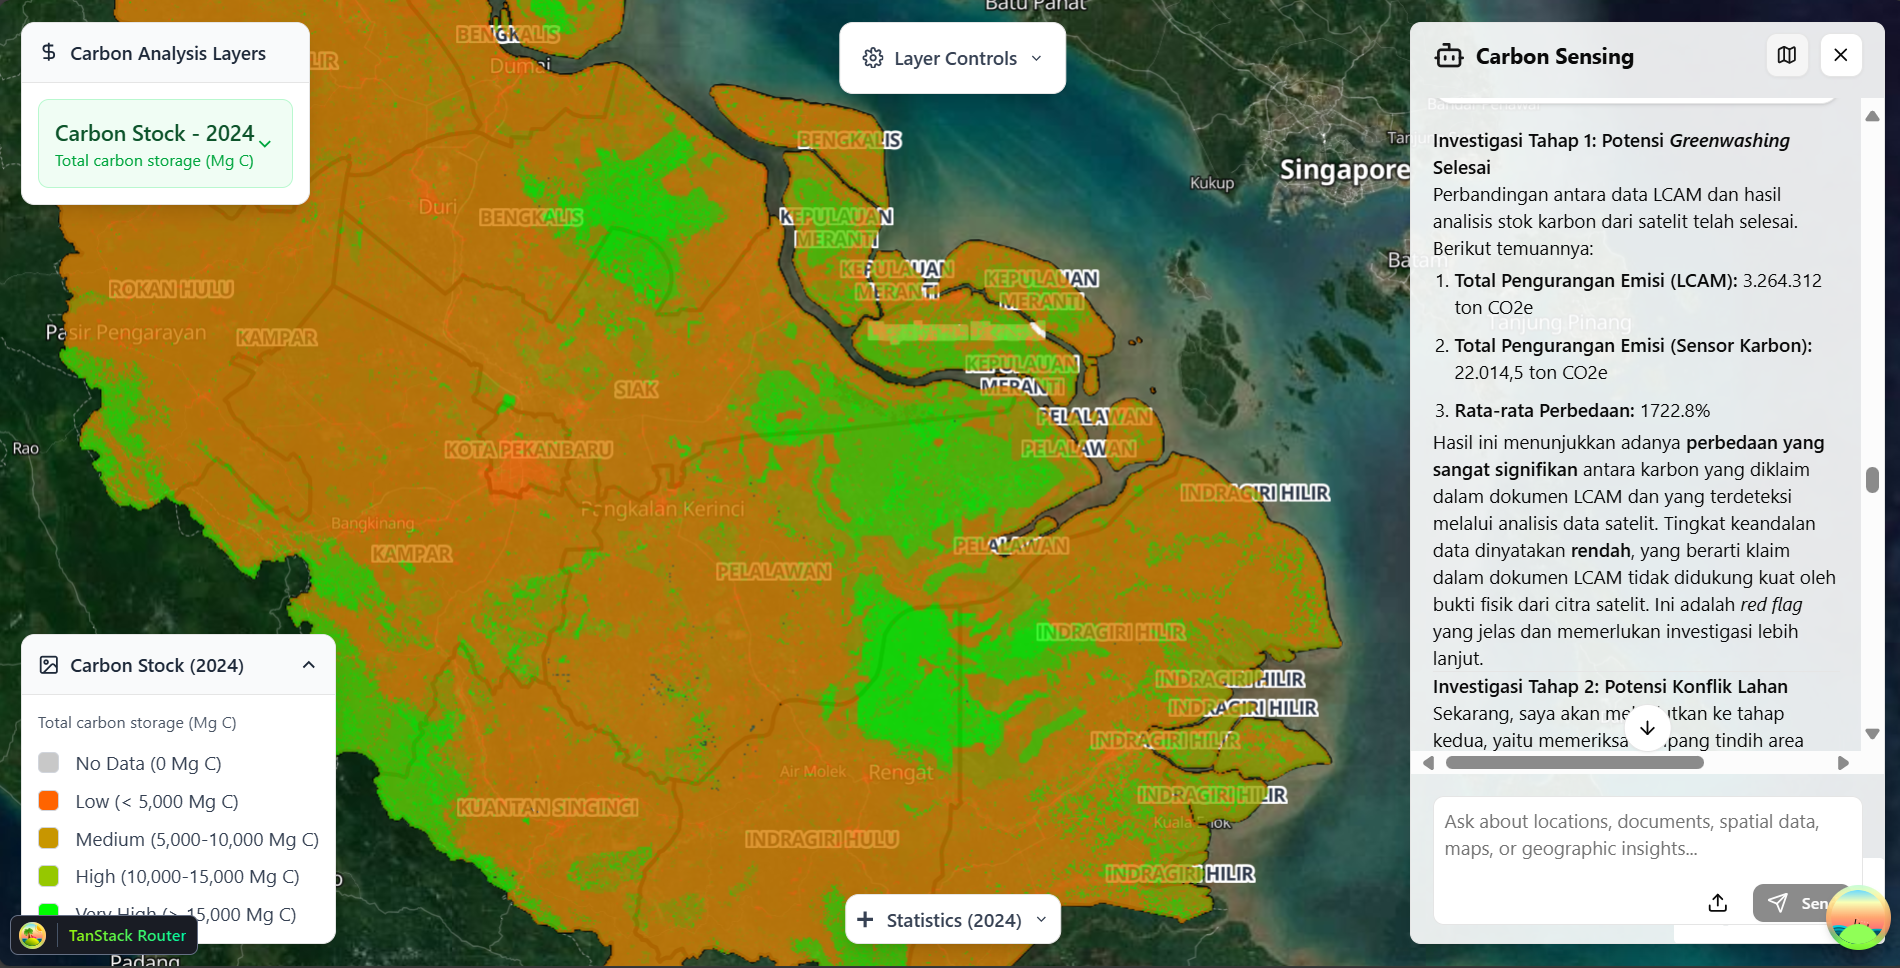Expand the Statistics (2024) chevron
This screenshot has height=968, width=1900.
coord(1041,919)
